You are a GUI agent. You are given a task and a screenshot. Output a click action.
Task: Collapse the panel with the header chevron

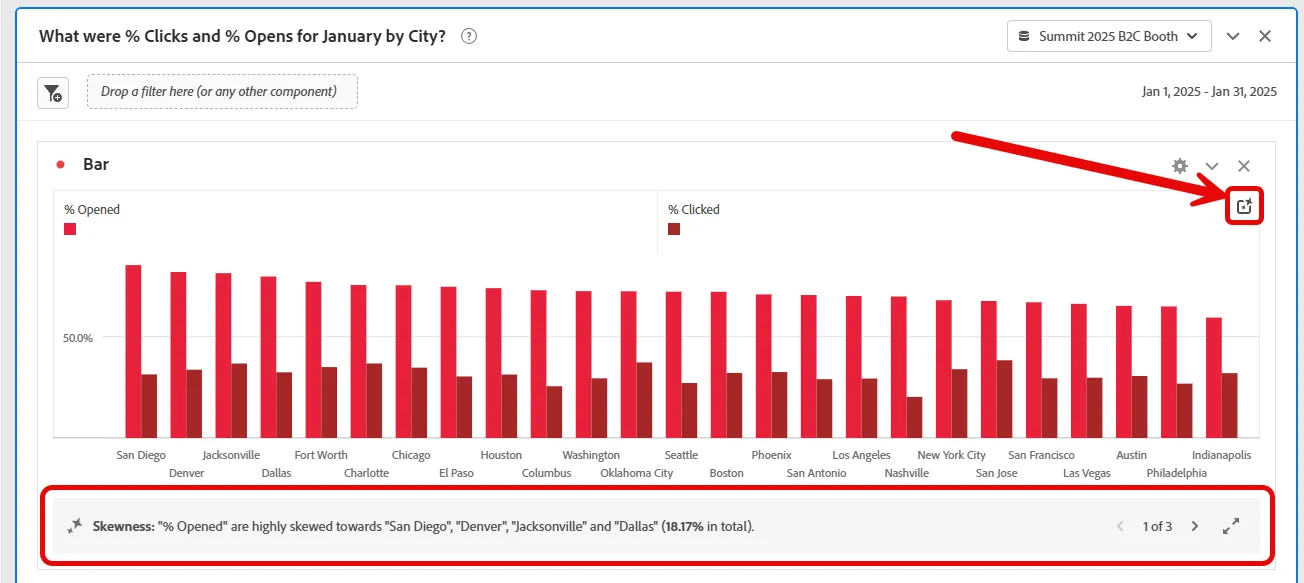(1233, 36)
